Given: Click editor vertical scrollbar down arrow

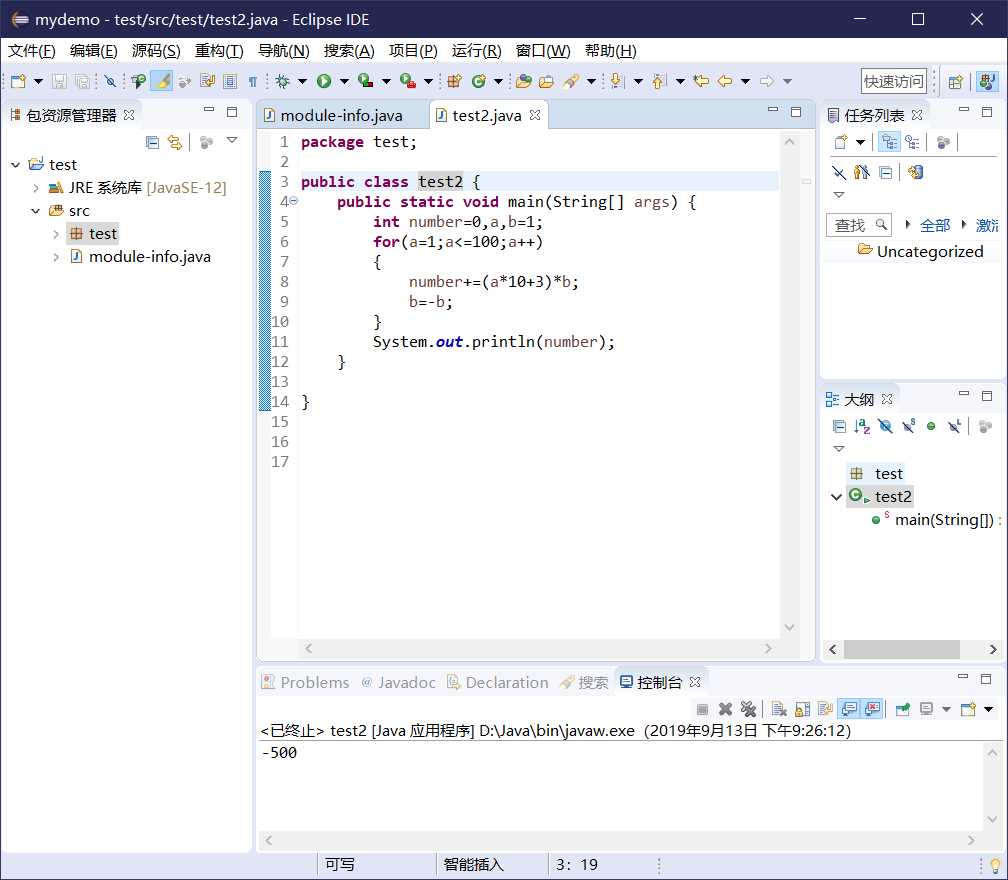Looking at the screenshot, I should (x=790, y=627).
